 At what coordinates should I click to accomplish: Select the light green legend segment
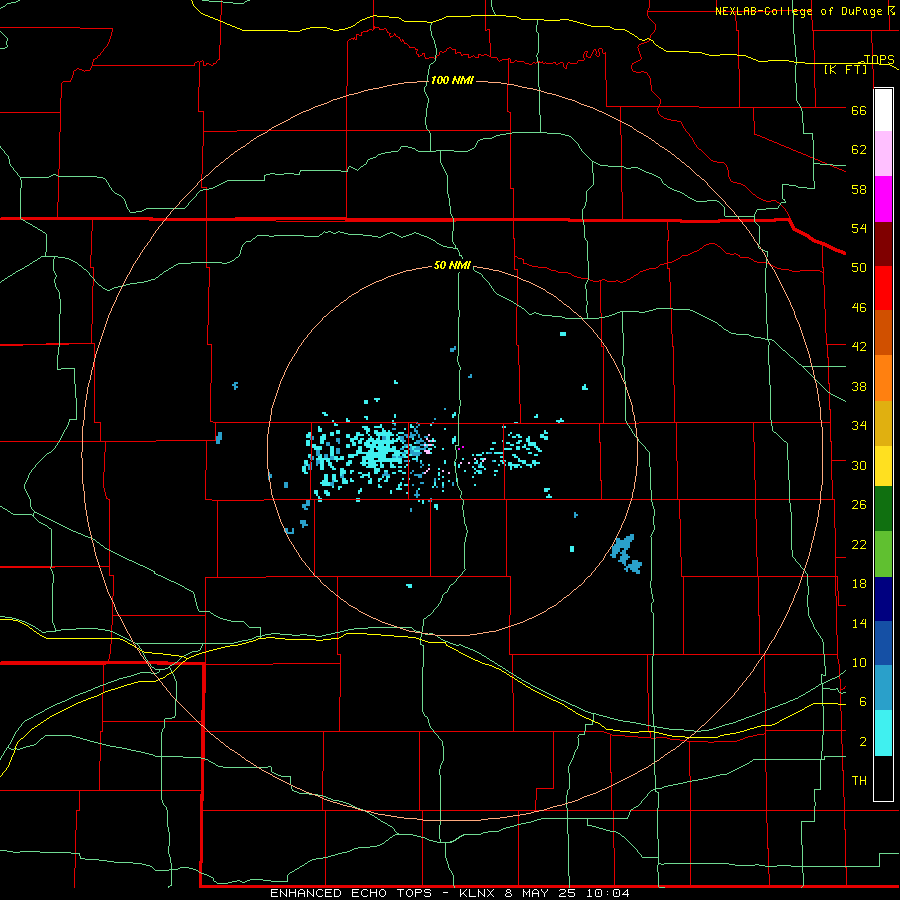(883, 554)
